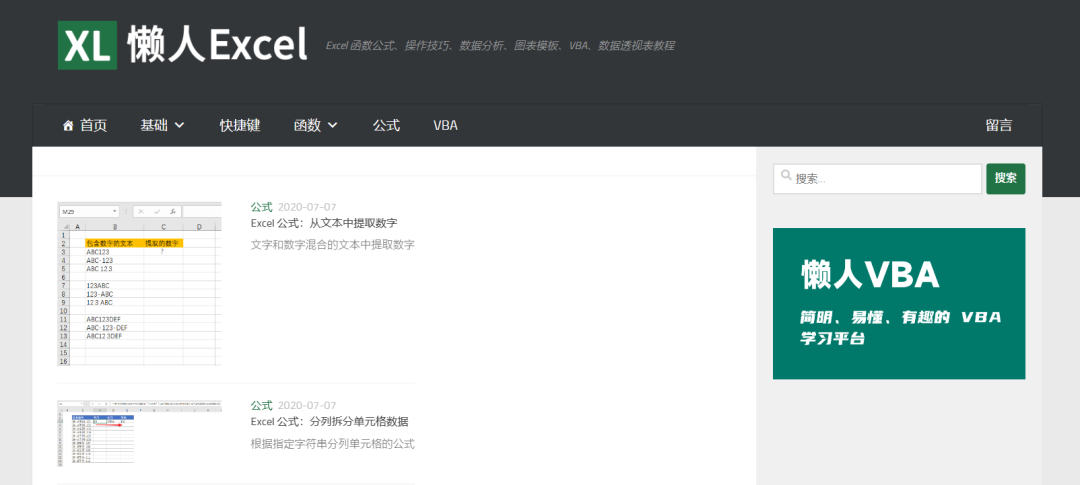The height and width of the screenshot is (485, 1080).
Task: Click excerpt 文字和数字混合的文本中提取数字
Action: pos(333,245)
